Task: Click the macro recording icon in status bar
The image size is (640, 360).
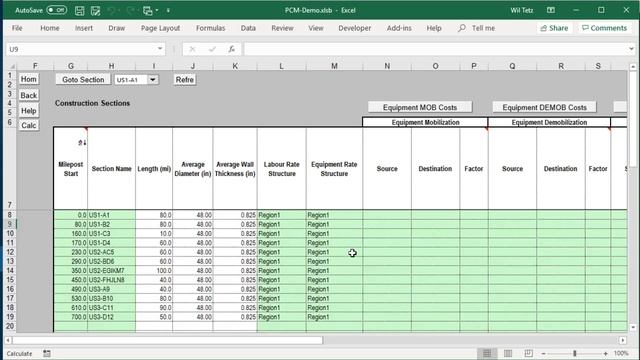Action: (47, 353)
